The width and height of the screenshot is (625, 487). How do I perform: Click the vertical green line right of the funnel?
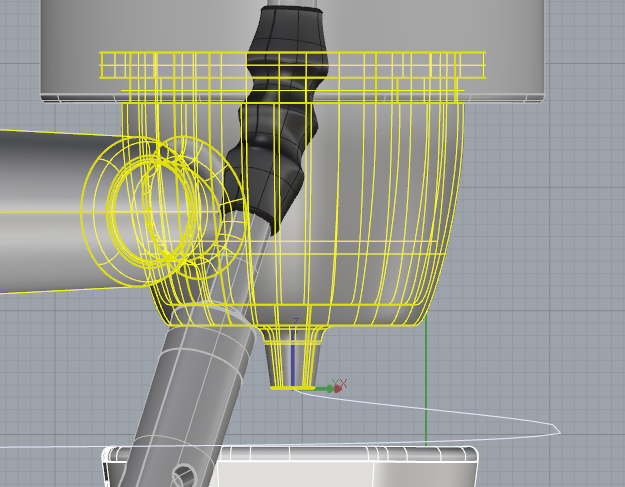(x=426, y=381)
